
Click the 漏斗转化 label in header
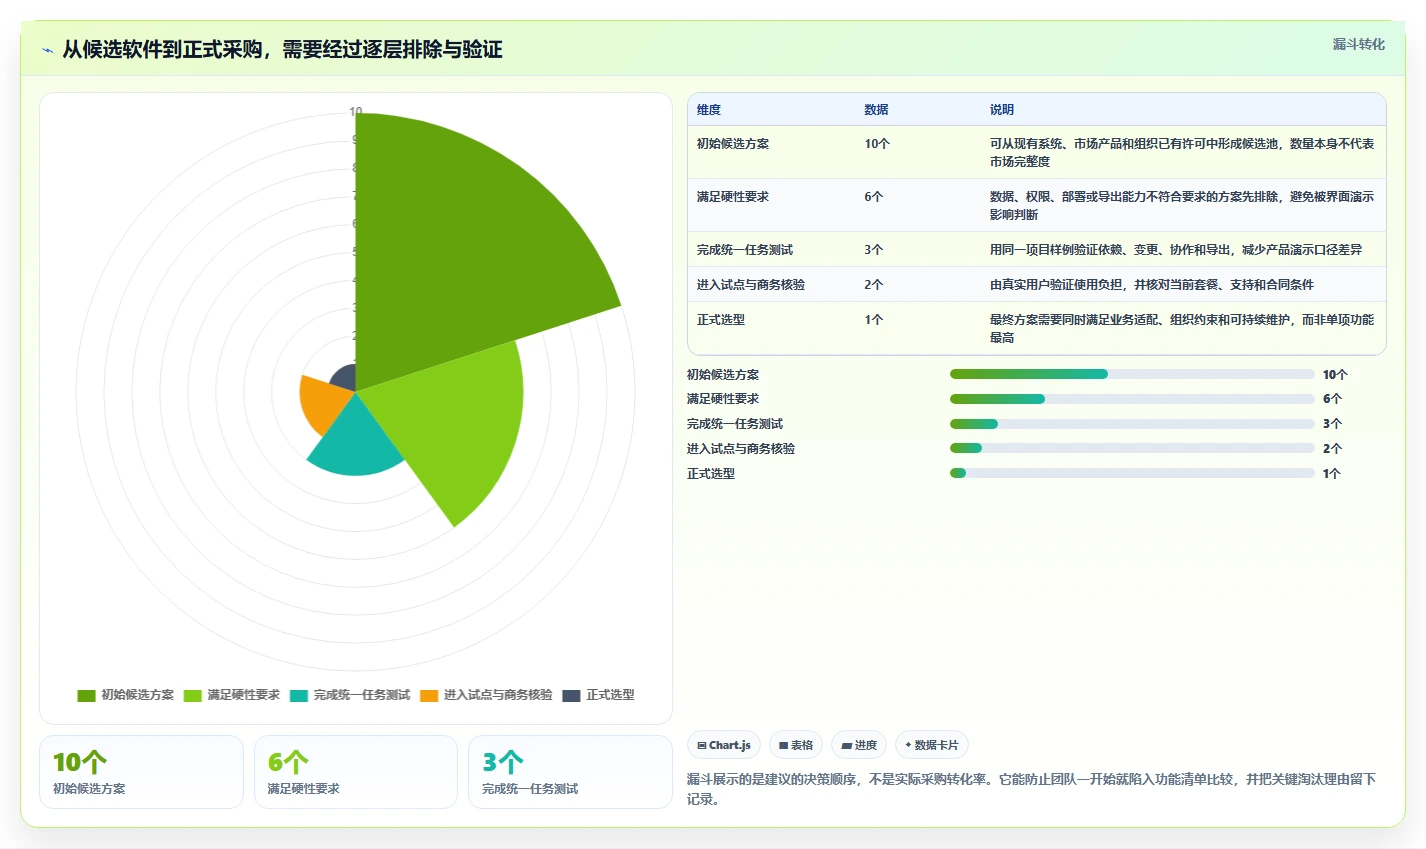pos(1359,44)
